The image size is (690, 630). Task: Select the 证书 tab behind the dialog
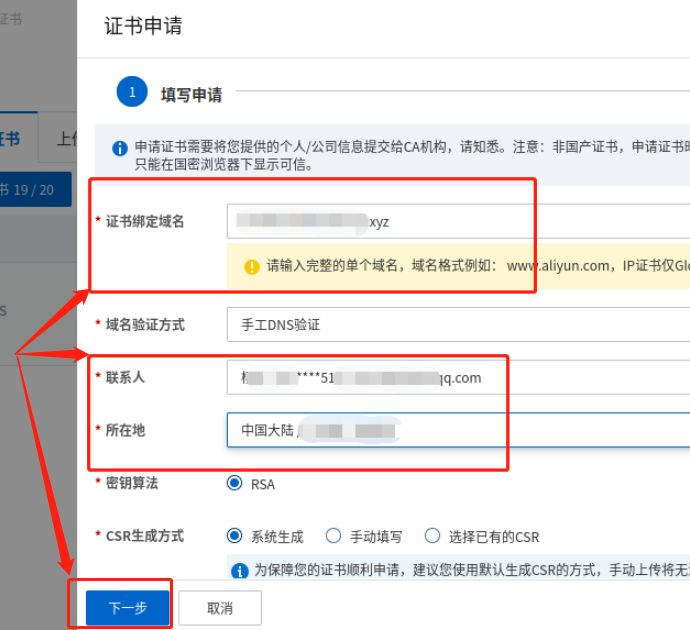tap(12, 139)
